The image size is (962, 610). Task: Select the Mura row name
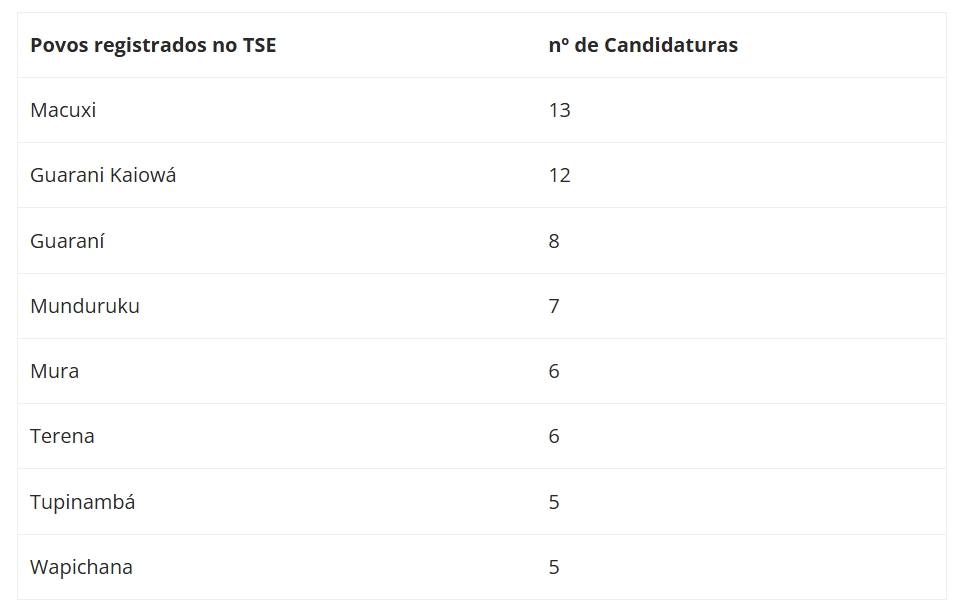click(x=55, y=371)
